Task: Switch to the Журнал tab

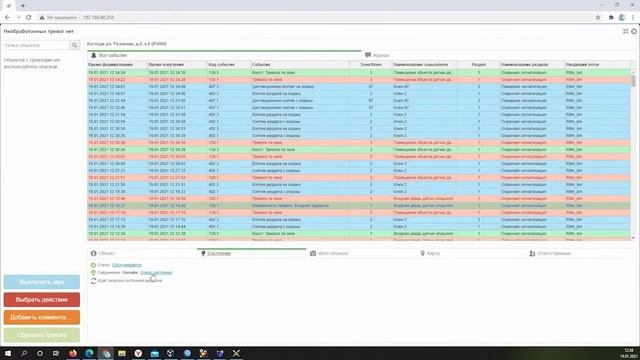Action: click(x=498, y=55)
